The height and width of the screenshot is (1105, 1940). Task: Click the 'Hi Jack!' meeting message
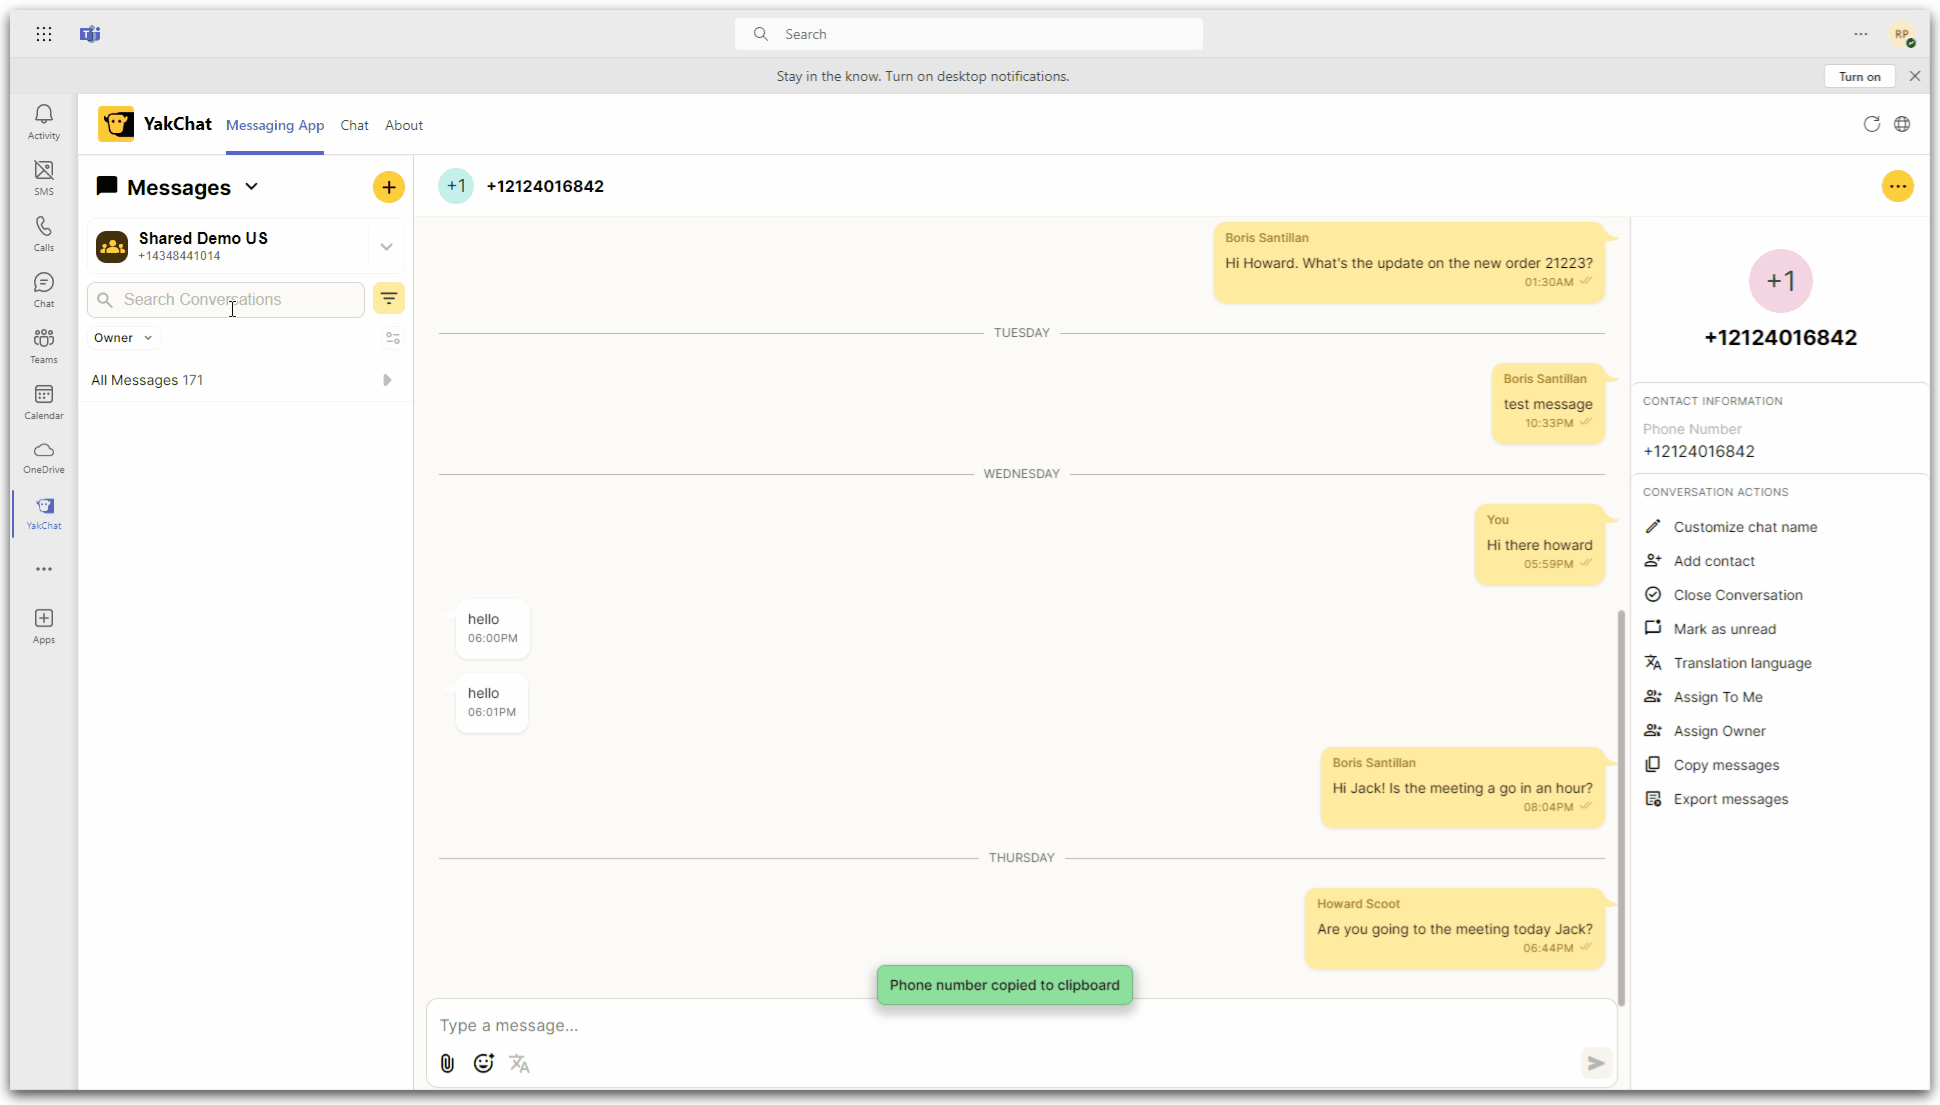1462,786
